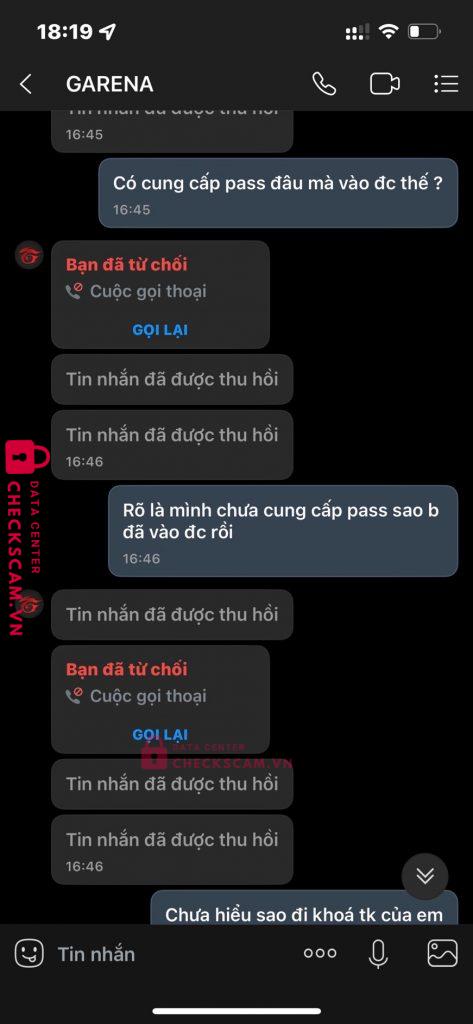Tap the message "Chưa hiểu sao đi khoá tk"

pyautogui.click(x=304, y=907)
